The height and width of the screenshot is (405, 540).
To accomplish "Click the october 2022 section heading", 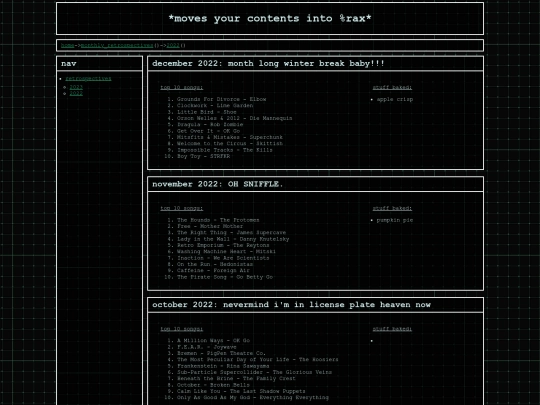I will [291, 305].
